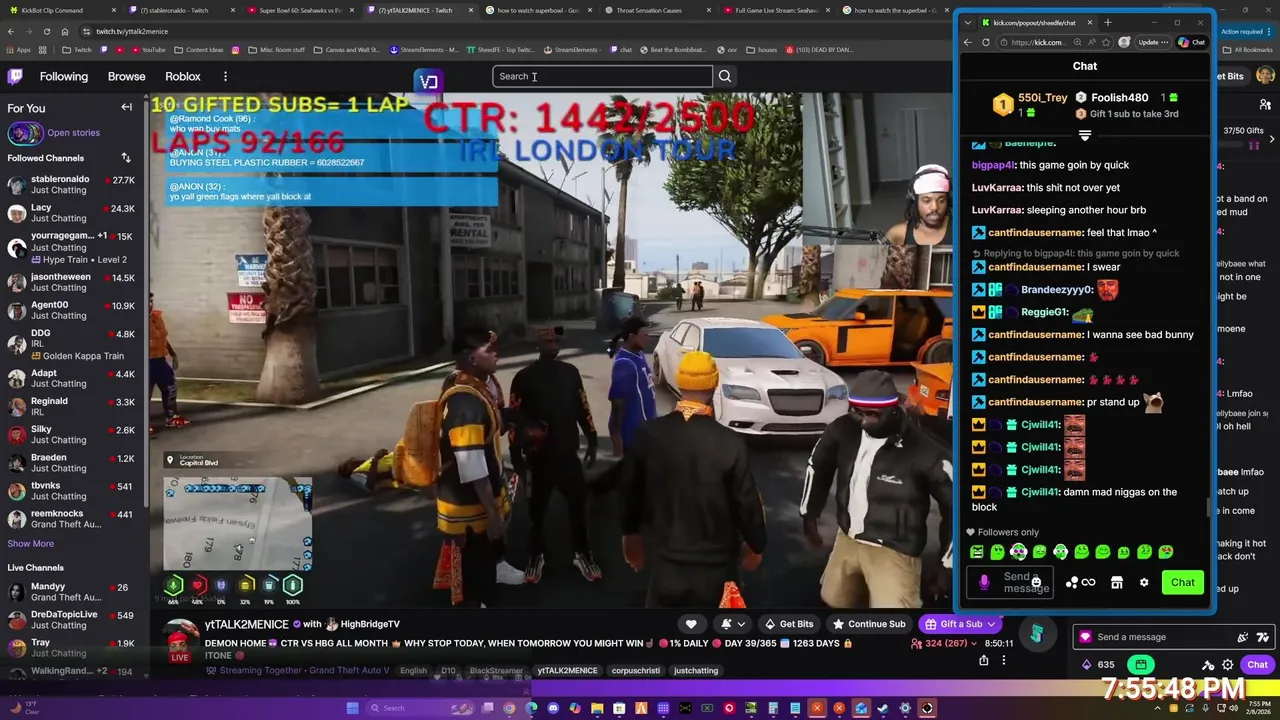1280x720 pixels.
Task: Expand the Kick gift leaderboard handle
Action: pos(1085,135)
